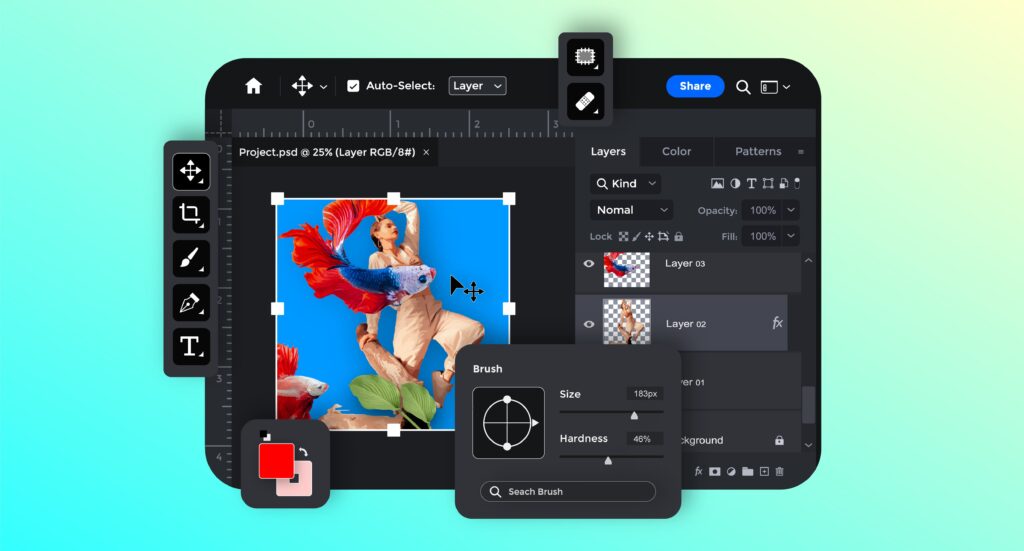The width and height of the screenshot is (1024, 551).
Task: Expand the Opacity value dropdown
Action: pyautogui.click(x=790, y=210)
